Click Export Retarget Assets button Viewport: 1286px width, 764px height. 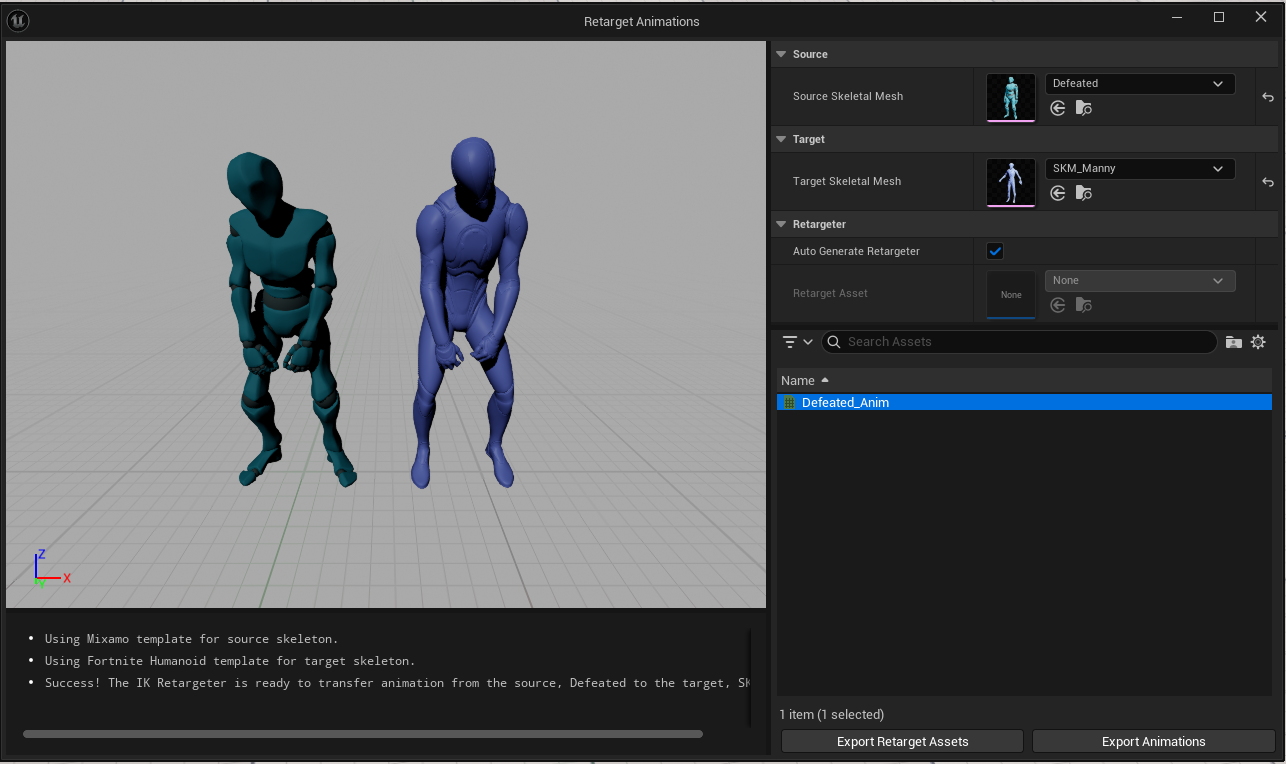(x=902, y=741)
